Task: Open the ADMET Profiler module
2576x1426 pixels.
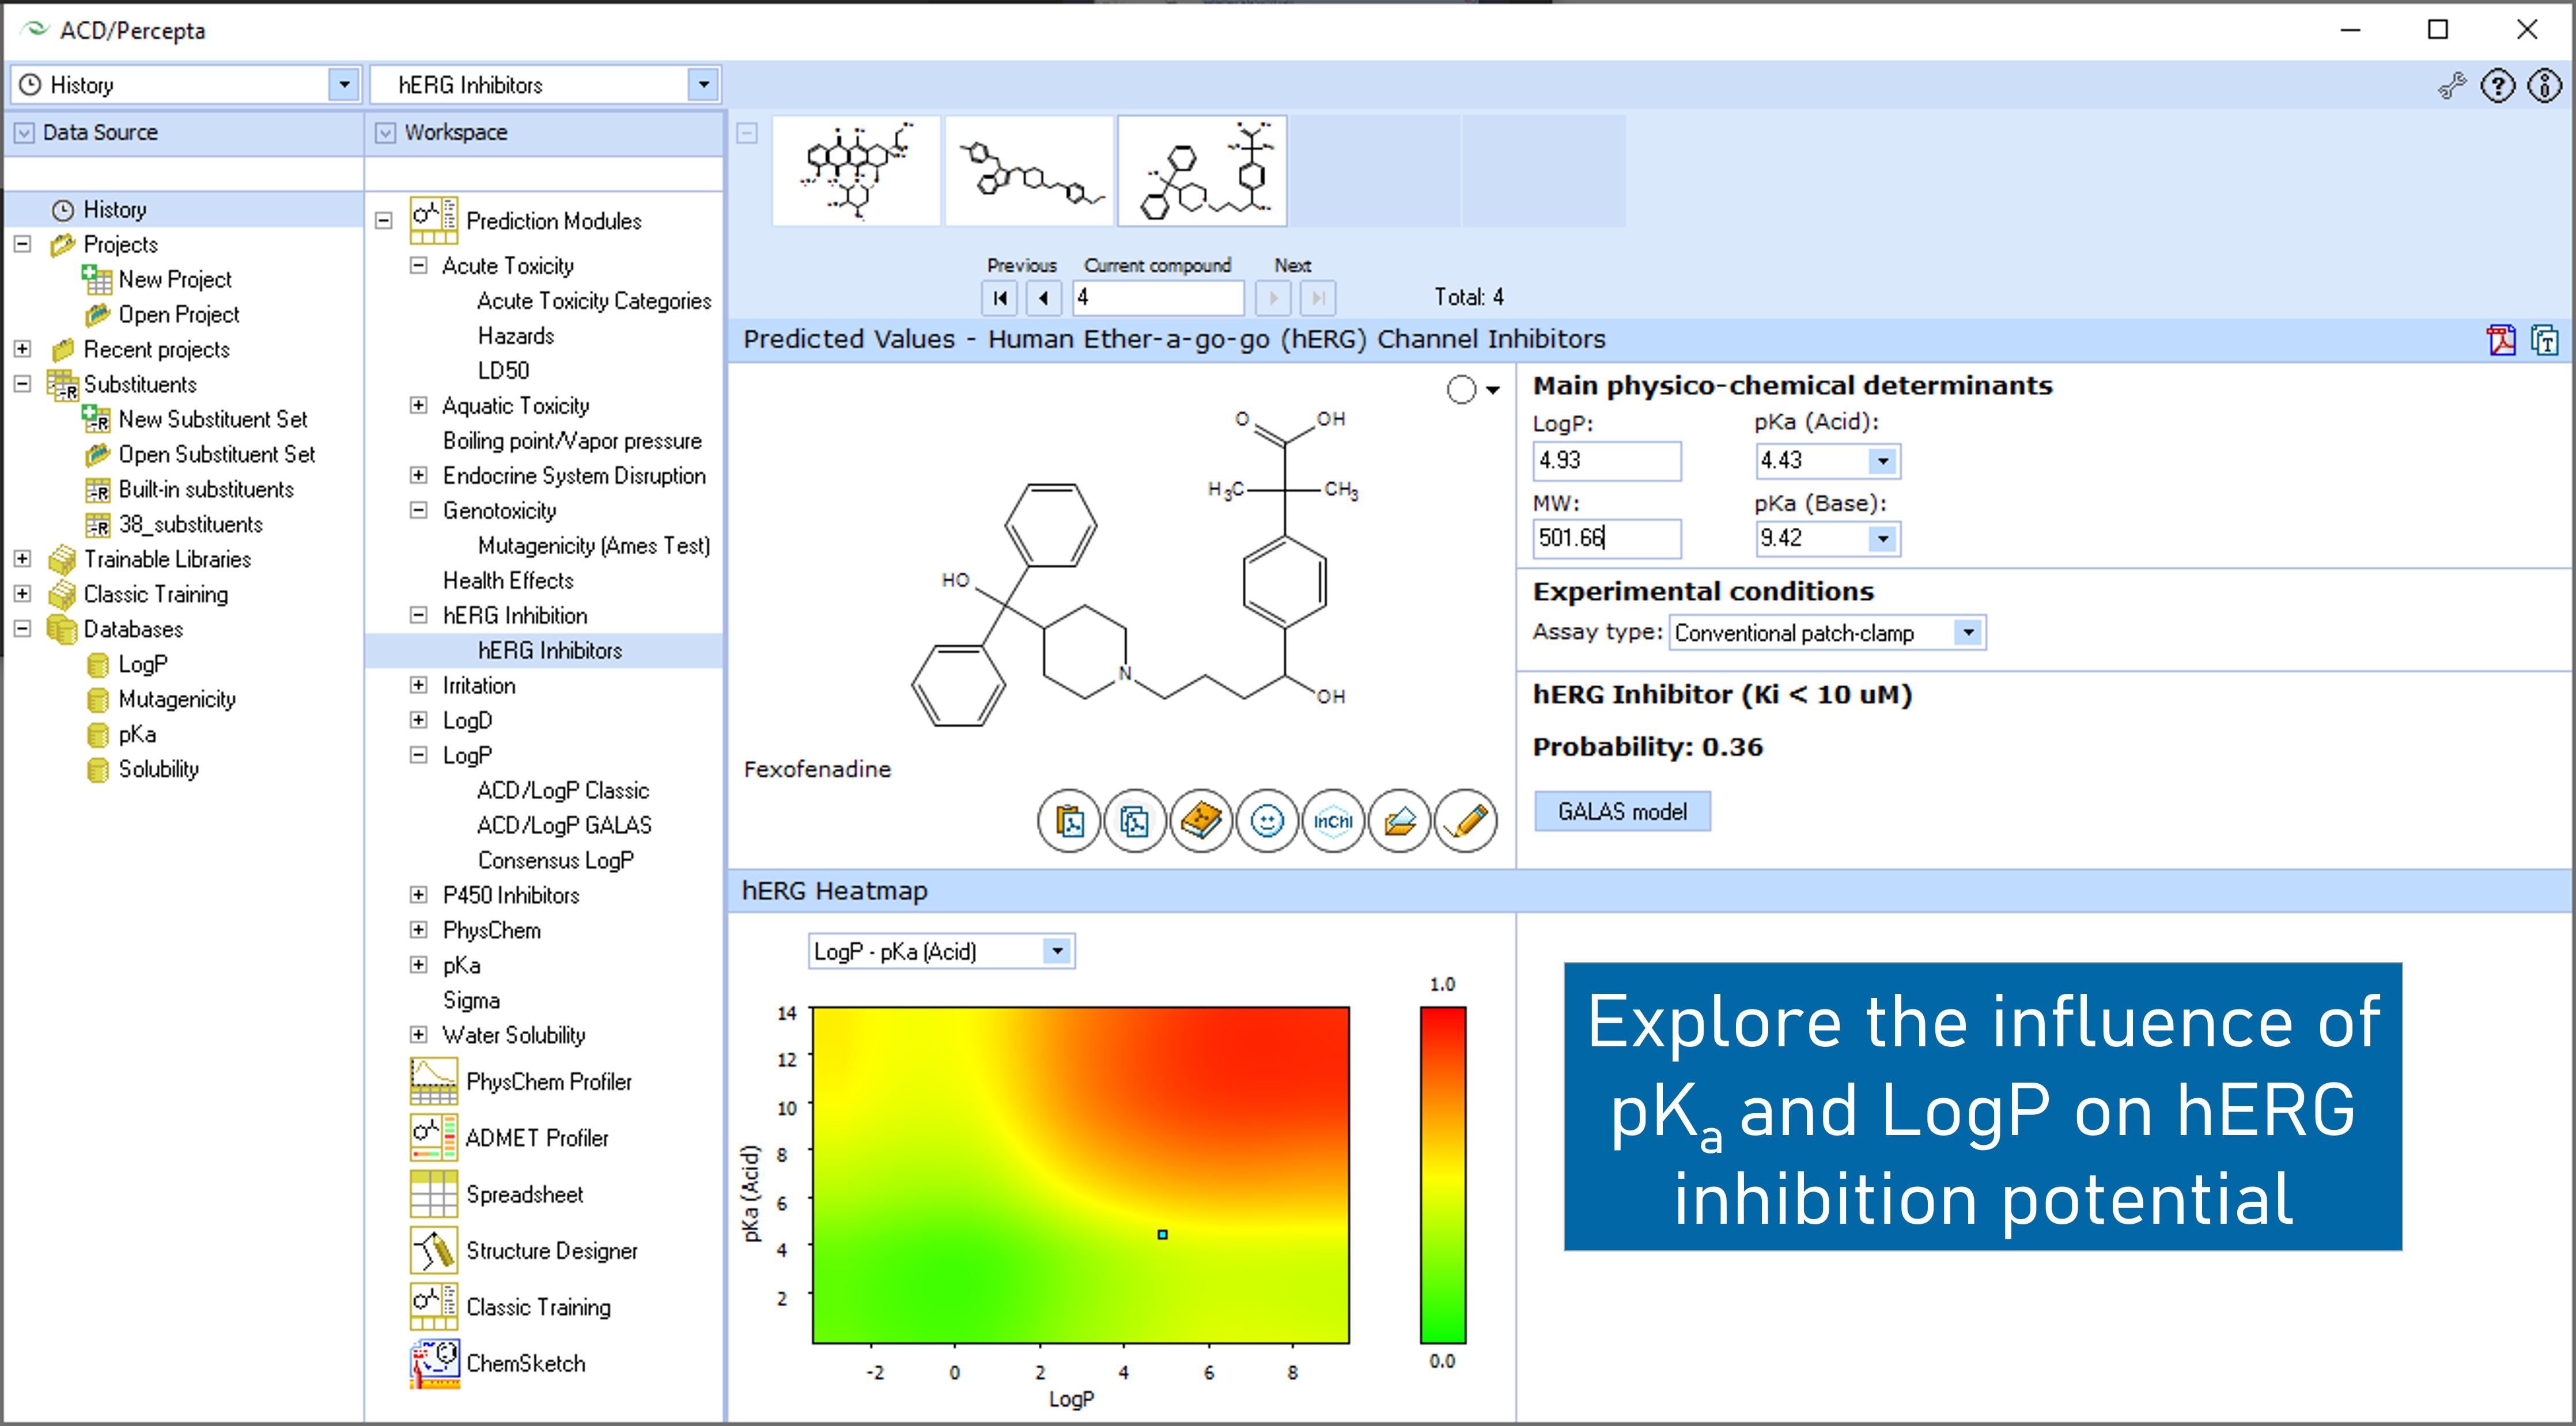Action: (x=536, y=1138)
